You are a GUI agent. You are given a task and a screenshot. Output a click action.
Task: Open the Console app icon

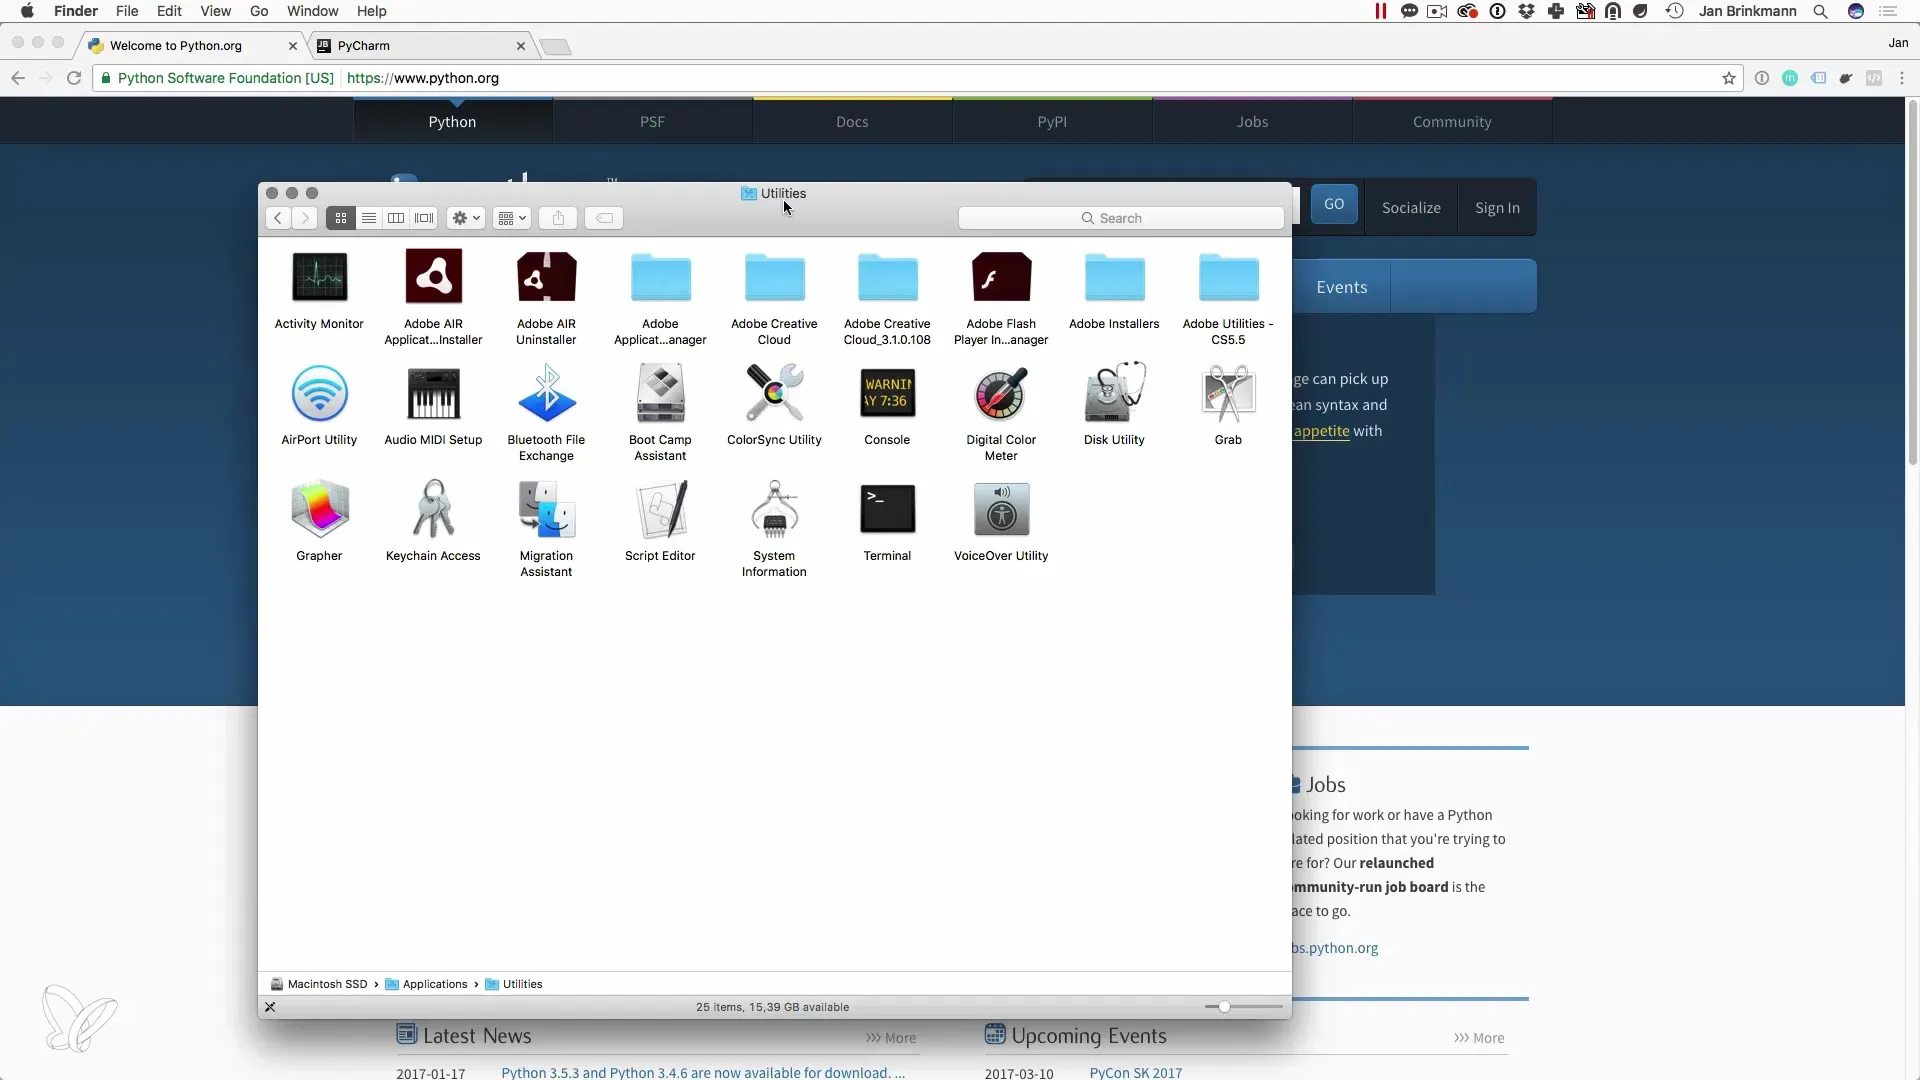pyautogui.click(x=887, y=393)
